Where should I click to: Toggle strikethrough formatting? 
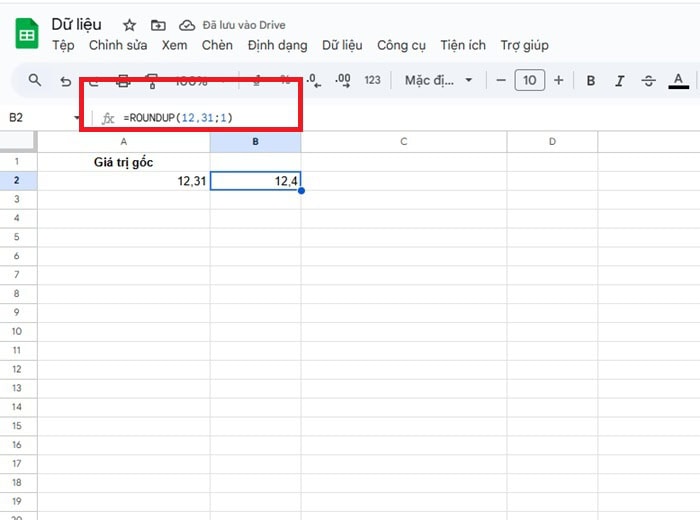pyautogui.click(x=648, y=81)
